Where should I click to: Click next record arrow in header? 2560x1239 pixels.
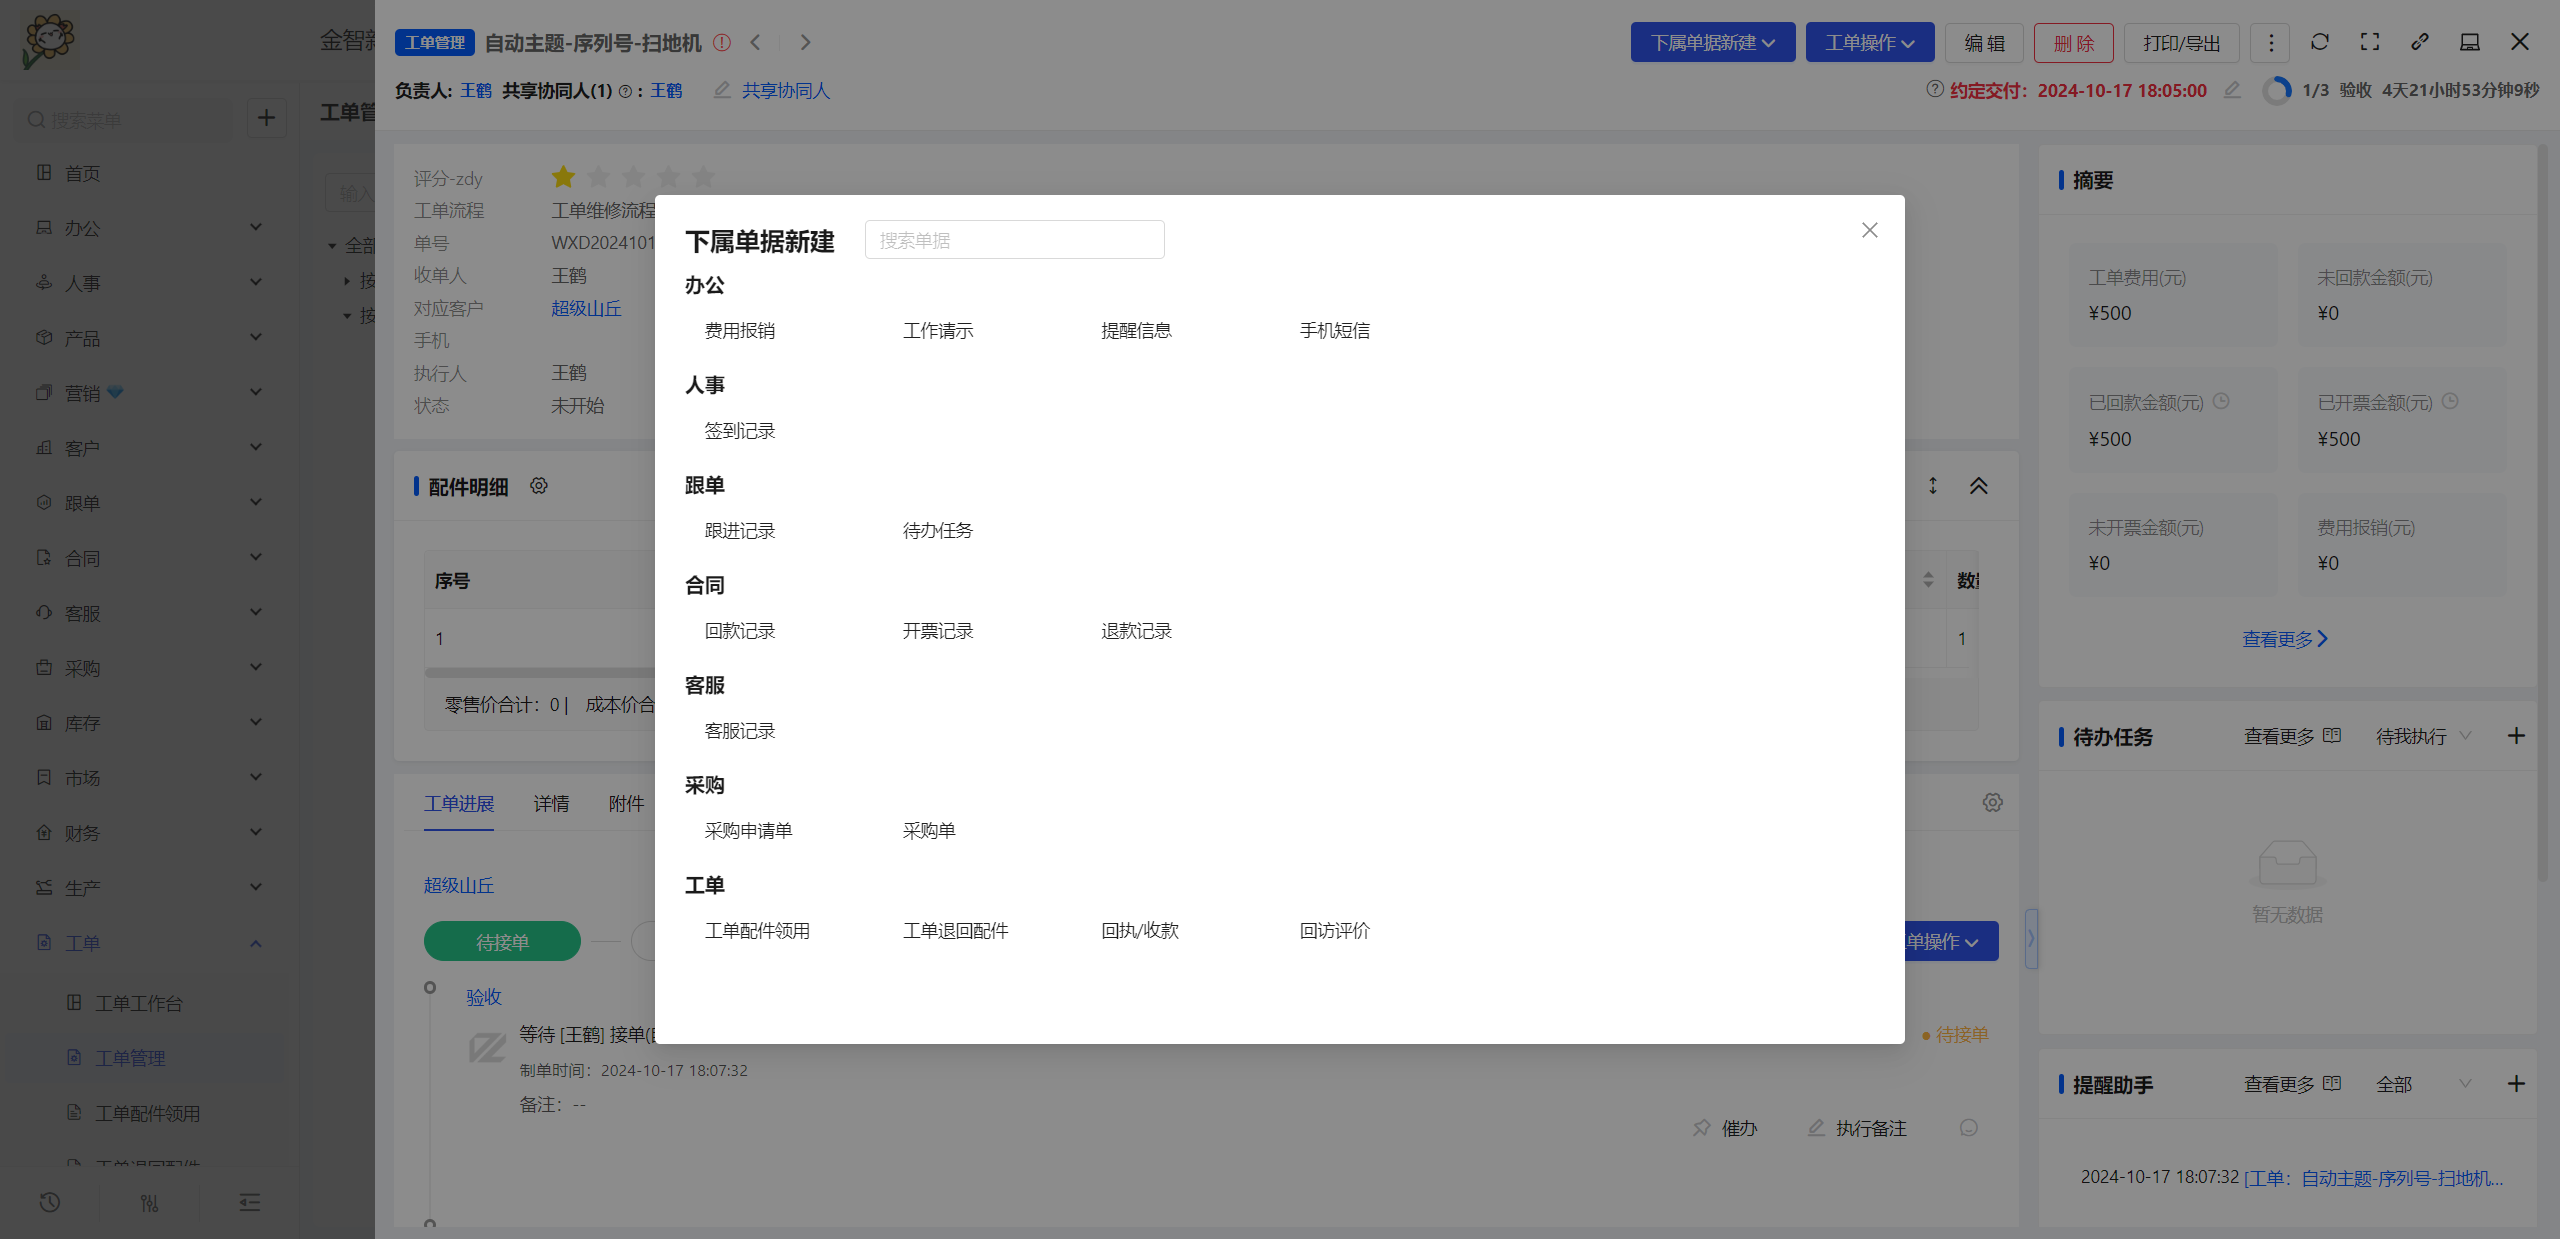805,42
